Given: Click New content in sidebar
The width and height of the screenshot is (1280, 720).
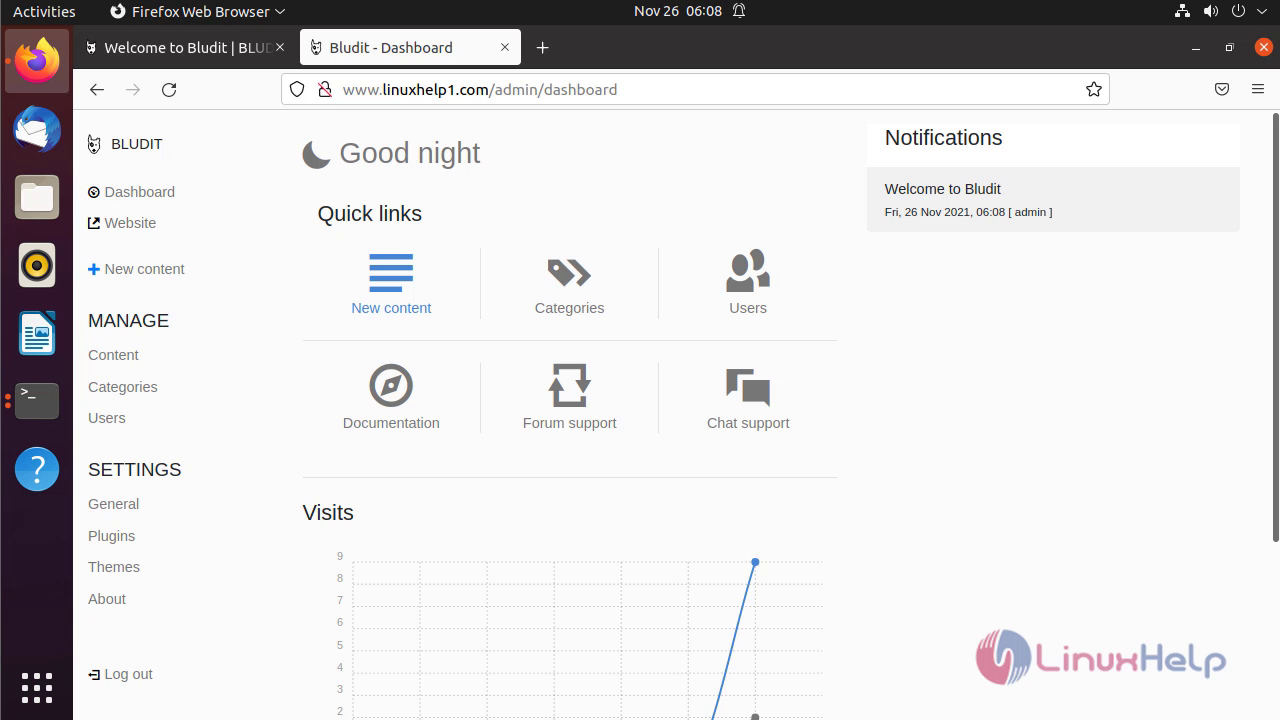Looking at the screenshot, I should point(136,269).
